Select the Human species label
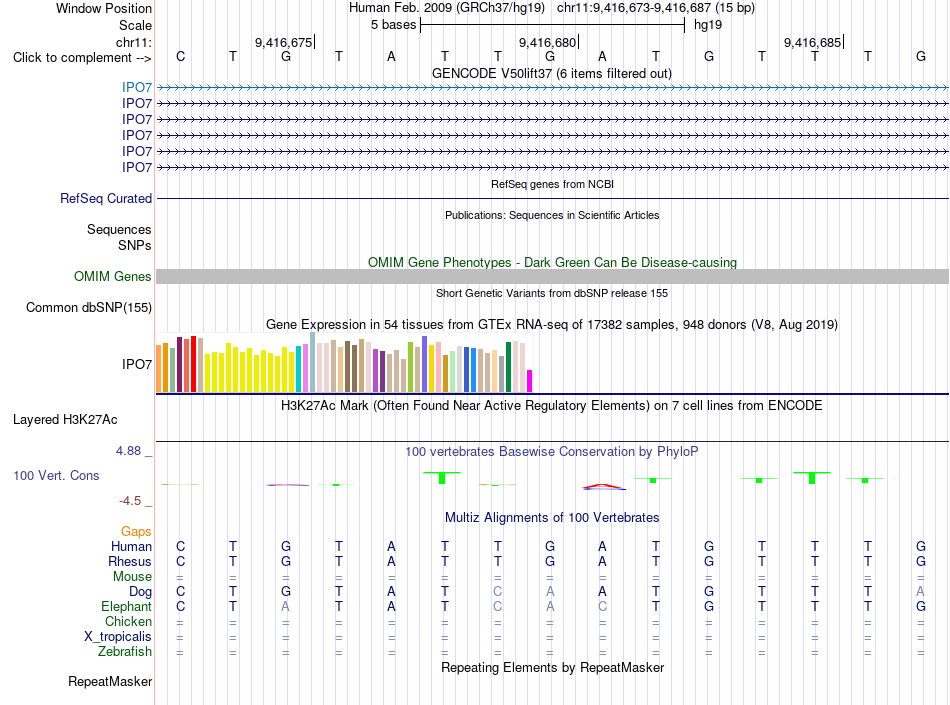The width and height of the screenshot is (950, 705). 131,546
